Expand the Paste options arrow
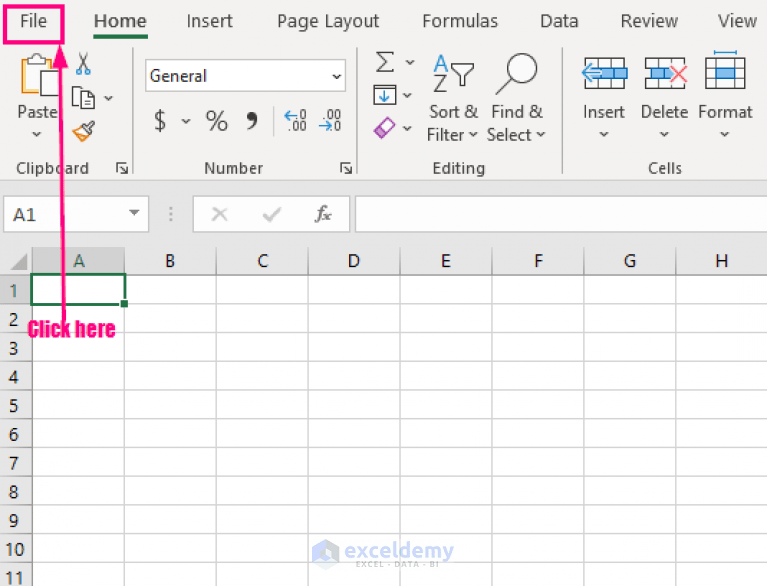The height and width of the screenshot is (586, 767). tap(37, 134)
